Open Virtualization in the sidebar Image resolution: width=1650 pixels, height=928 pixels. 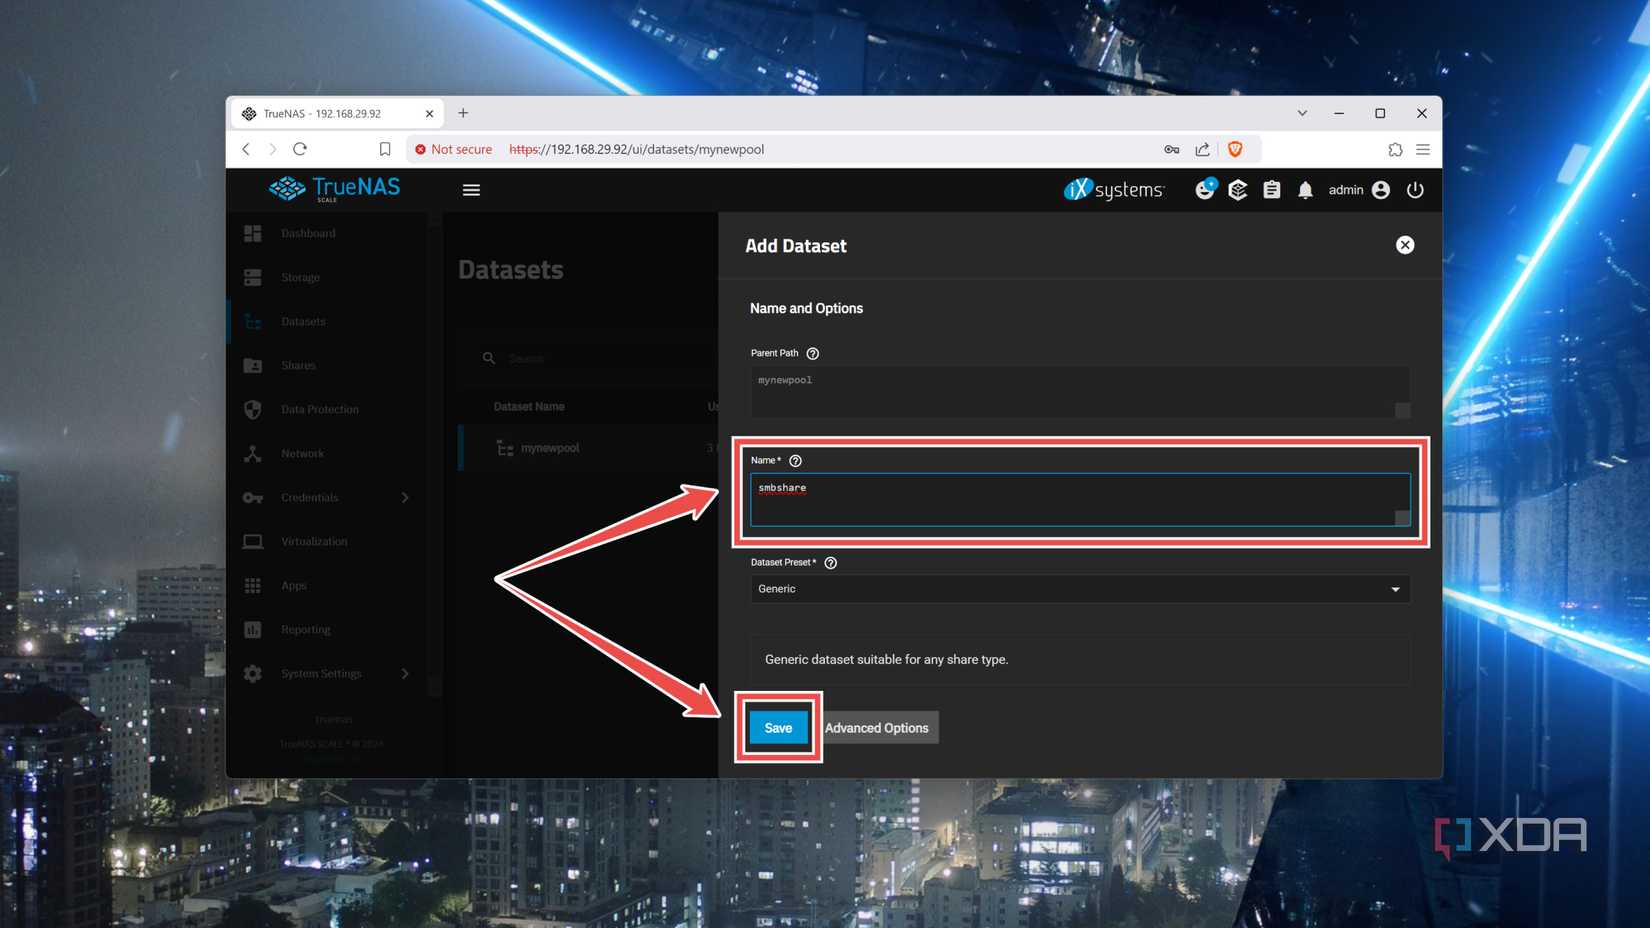pyautogui.click(x=314, y=541)
